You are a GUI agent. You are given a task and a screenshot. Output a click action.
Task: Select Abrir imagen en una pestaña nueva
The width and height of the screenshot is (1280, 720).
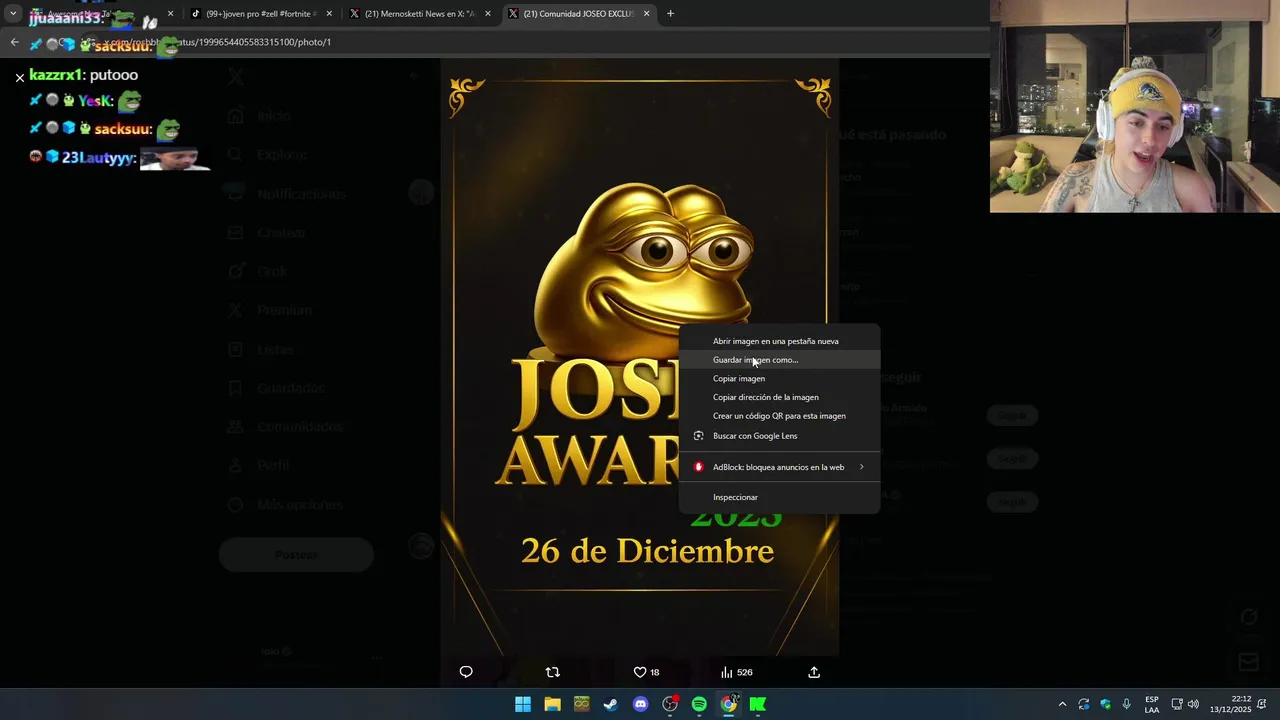tap(780, 341)
